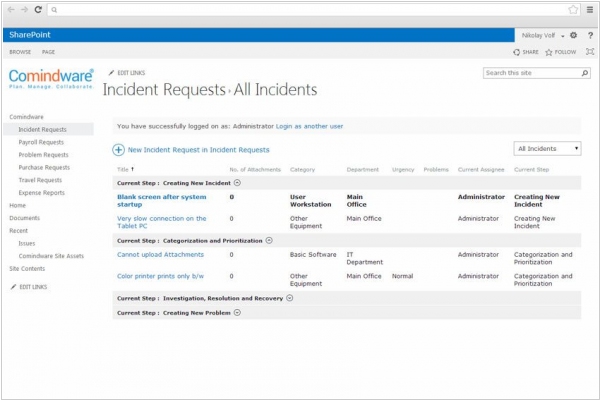Switch to the PAGE ribbon tab
Viewport: 600px width, 400px height.
pos(48,51)
